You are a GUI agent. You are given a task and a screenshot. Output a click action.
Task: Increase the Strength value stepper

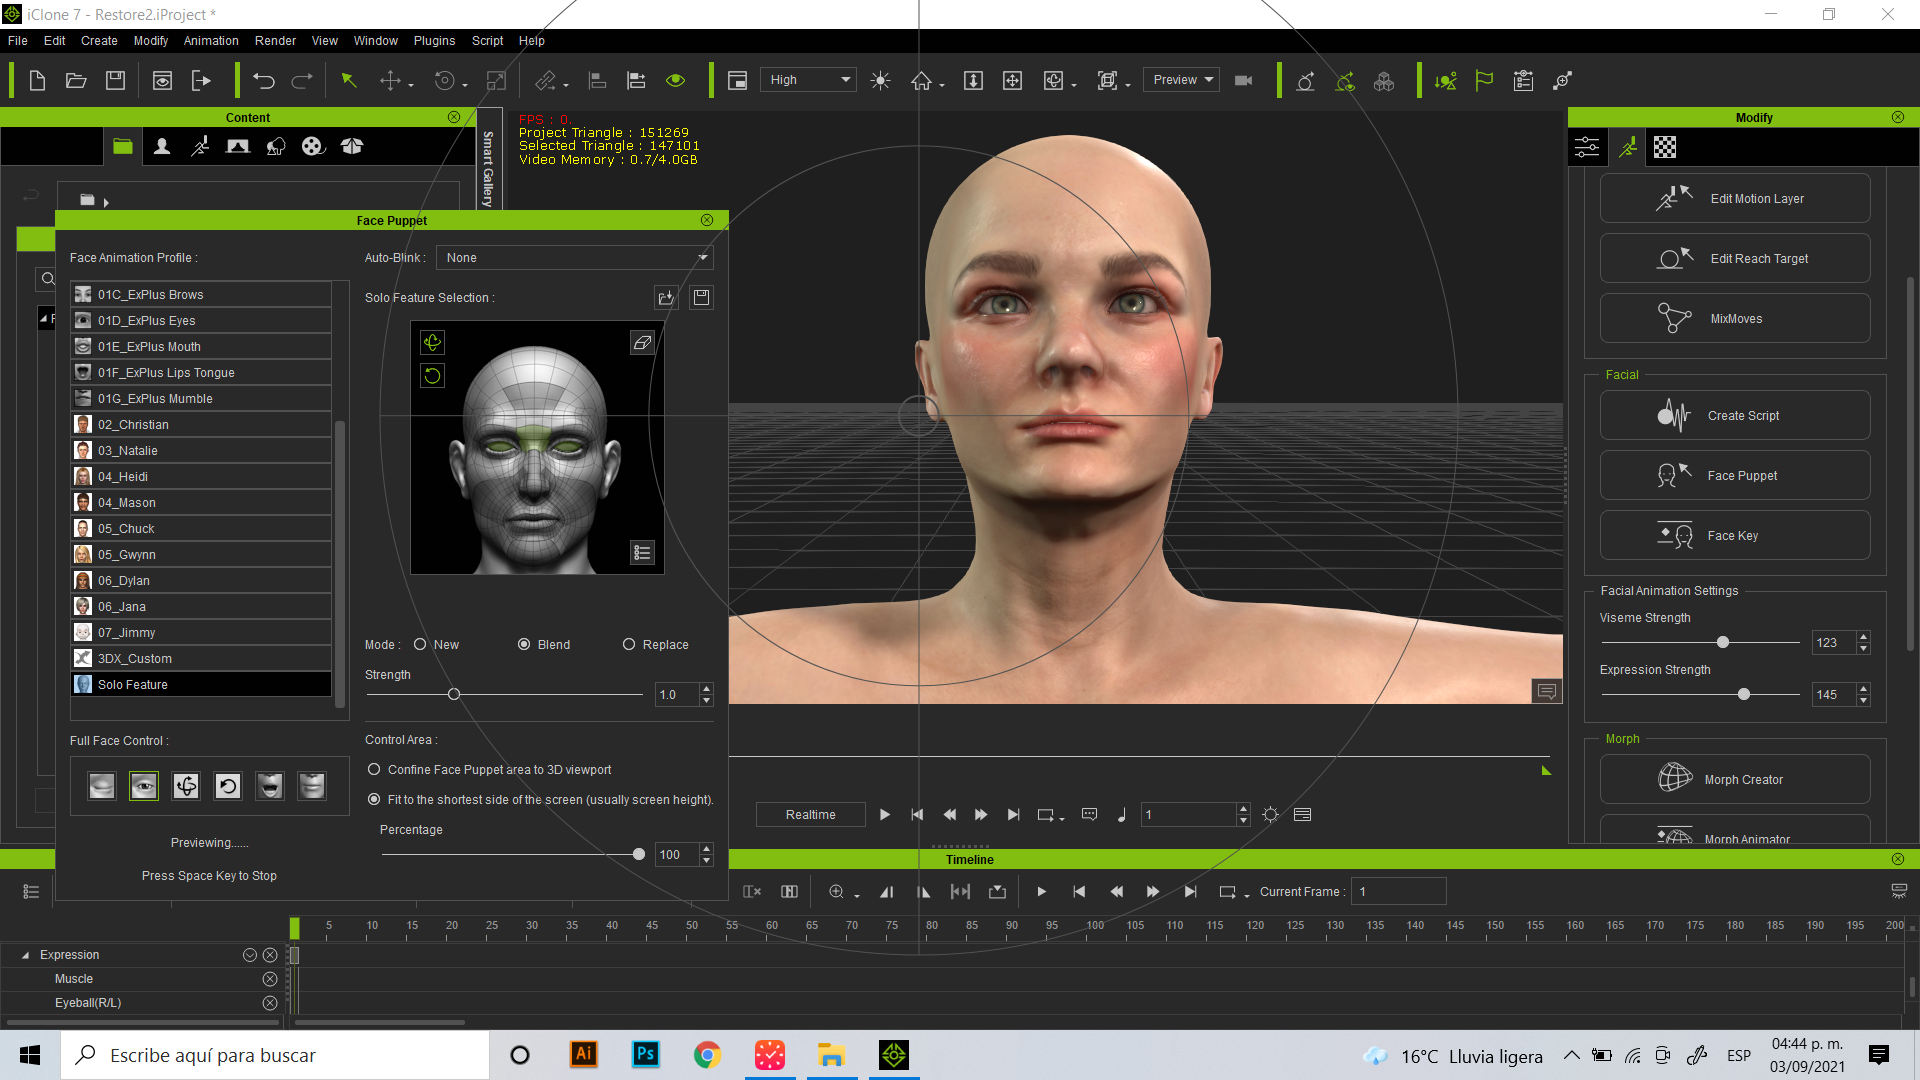(707, 689)
